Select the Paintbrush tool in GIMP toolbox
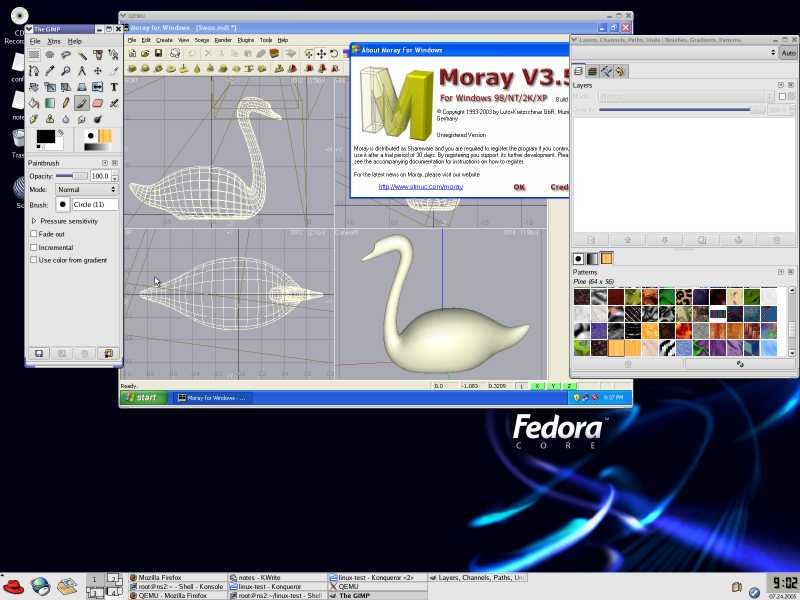Screen dimensions: 800x600 tap(82, 103)
